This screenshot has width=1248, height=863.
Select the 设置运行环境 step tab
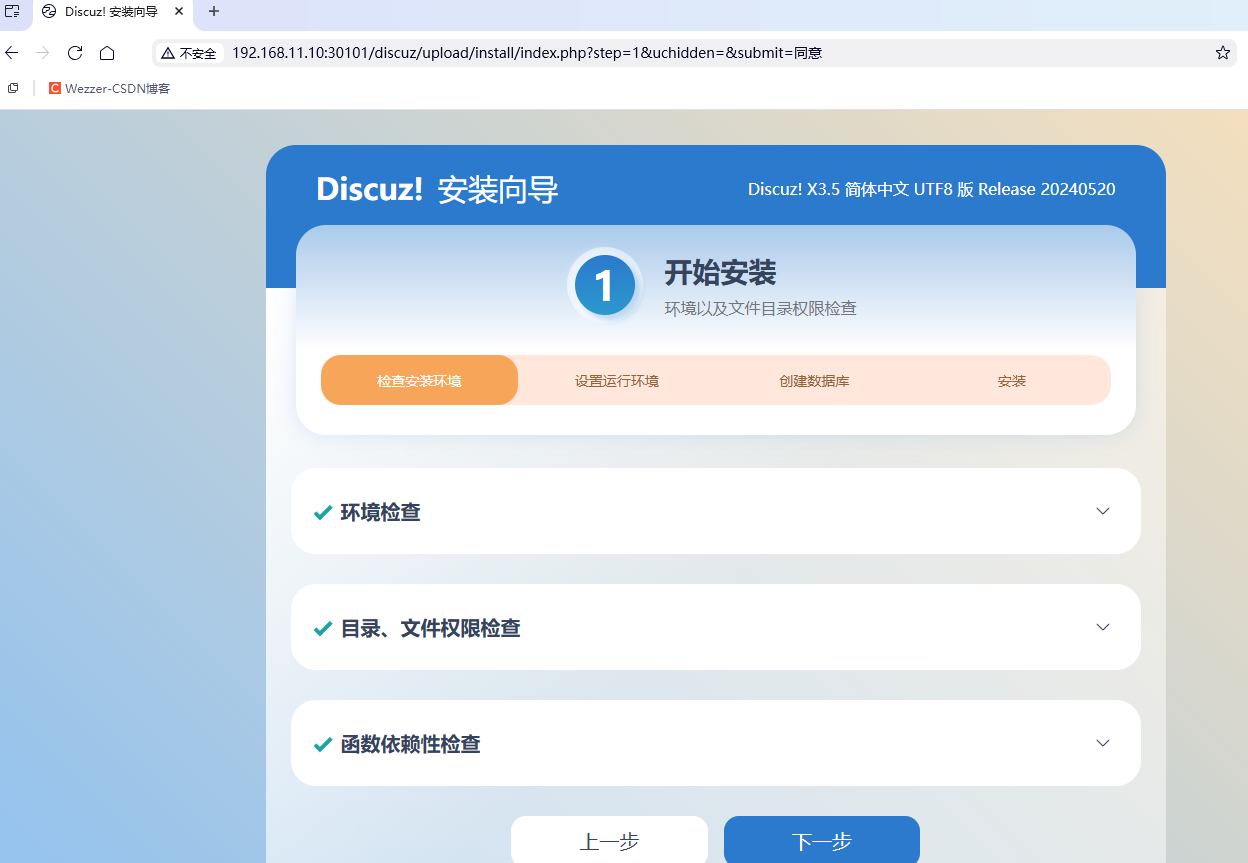pyautogui.click(x=617, y=380)
